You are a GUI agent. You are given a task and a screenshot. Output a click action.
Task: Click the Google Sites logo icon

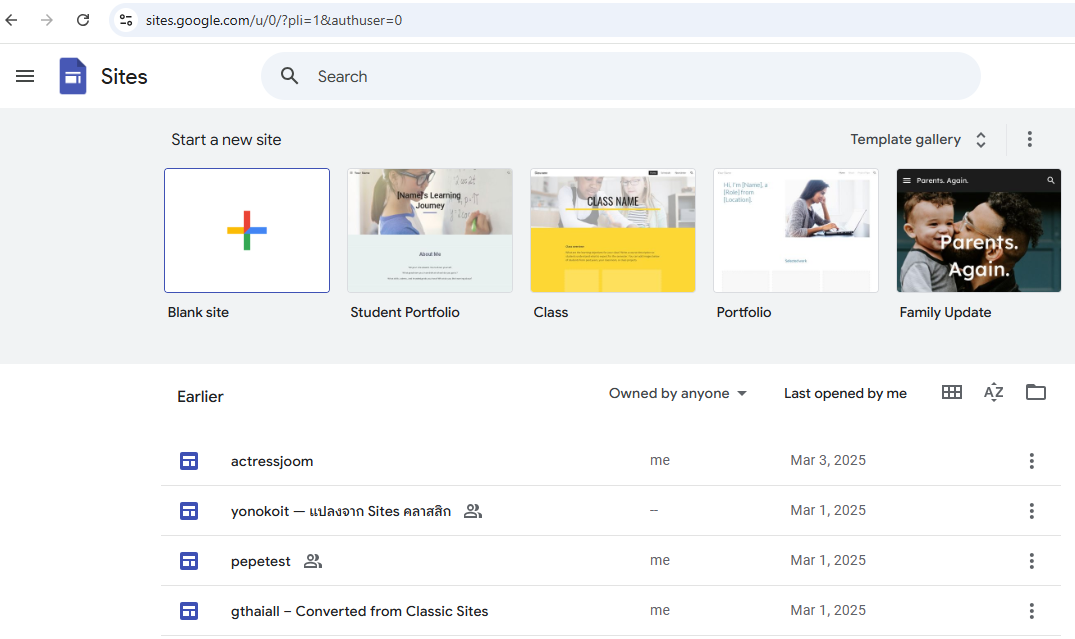73,76
